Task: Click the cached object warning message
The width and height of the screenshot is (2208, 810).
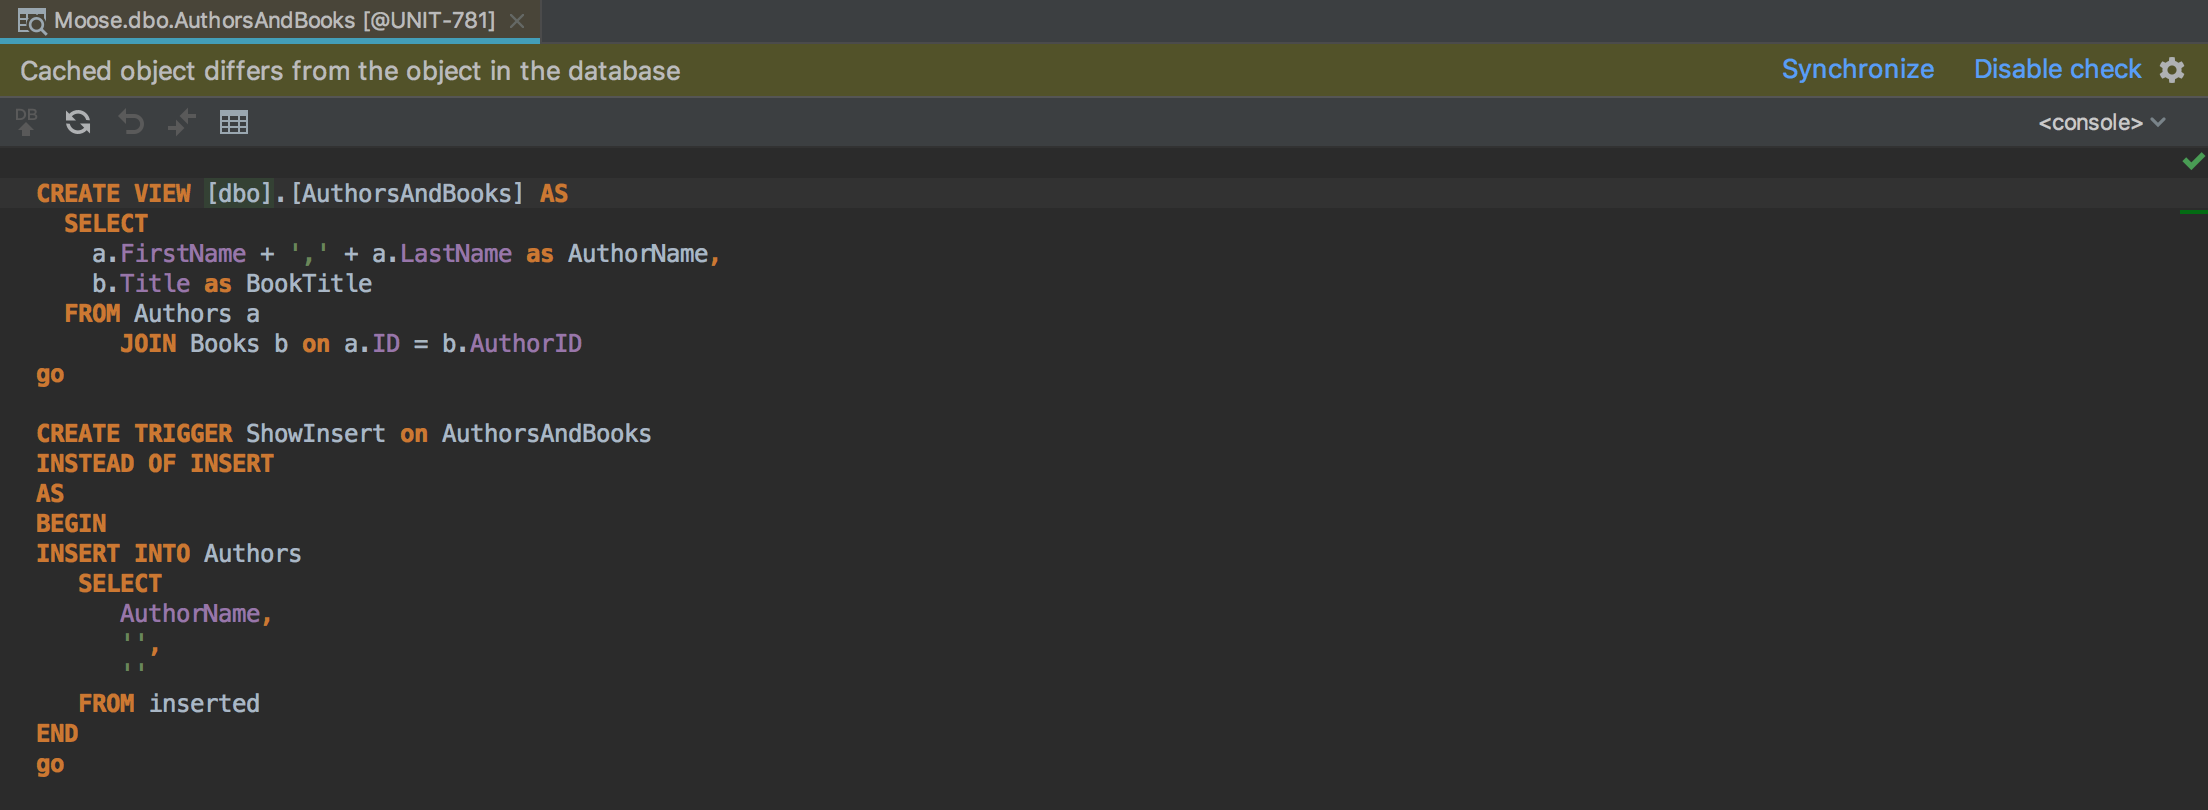Action: coord(350,70)
